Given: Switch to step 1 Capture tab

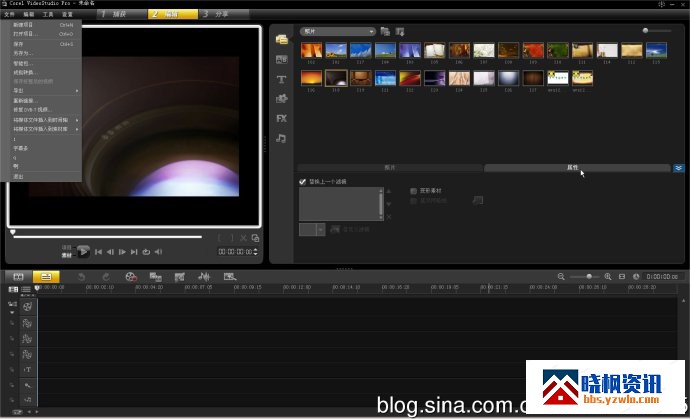Looking at the screenshot, I should pyautogui.click(x=115, y=14).
